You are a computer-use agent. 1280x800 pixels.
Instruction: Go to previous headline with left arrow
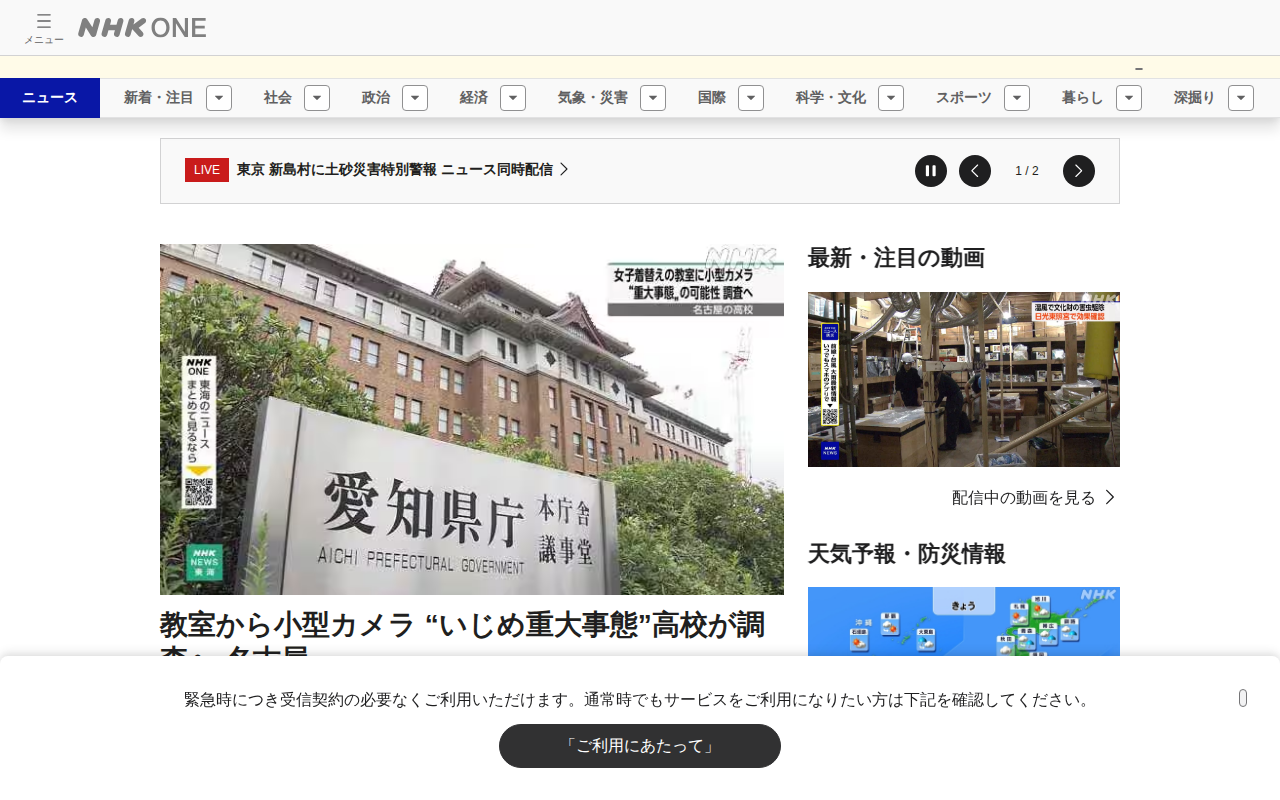(975, 171)
